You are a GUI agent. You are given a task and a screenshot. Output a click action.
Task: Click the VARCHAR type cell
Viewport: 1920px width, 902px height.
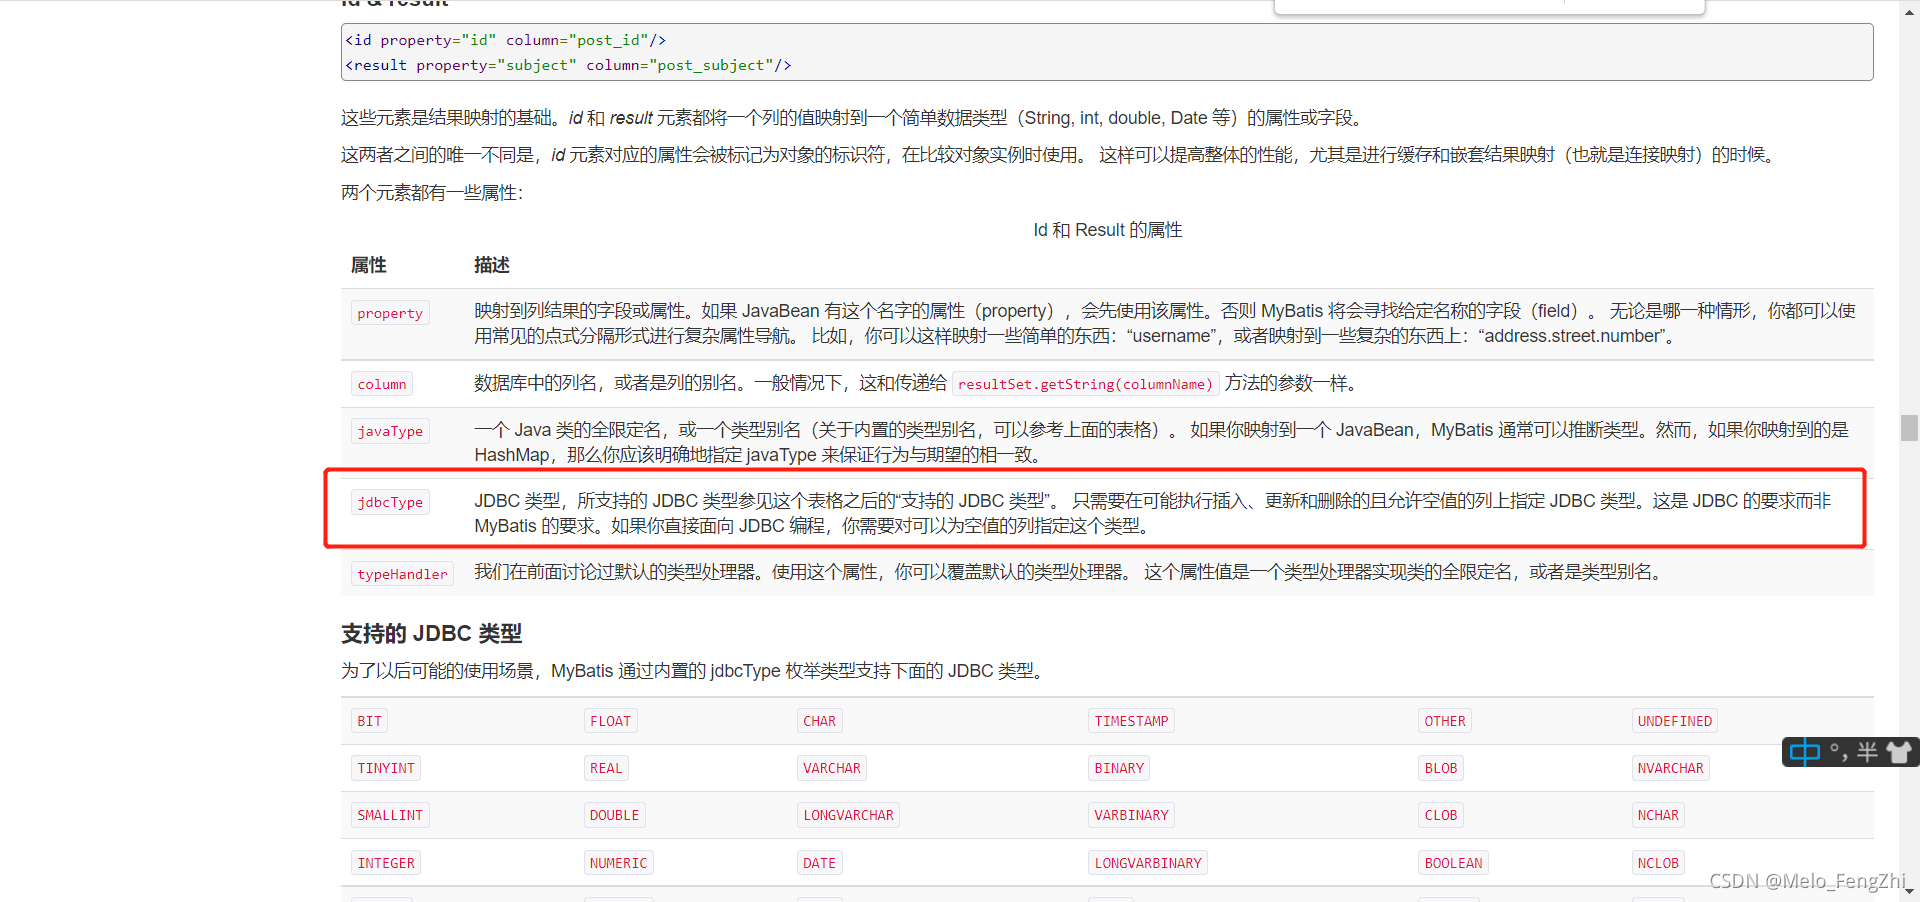click(x=832, y=768)
